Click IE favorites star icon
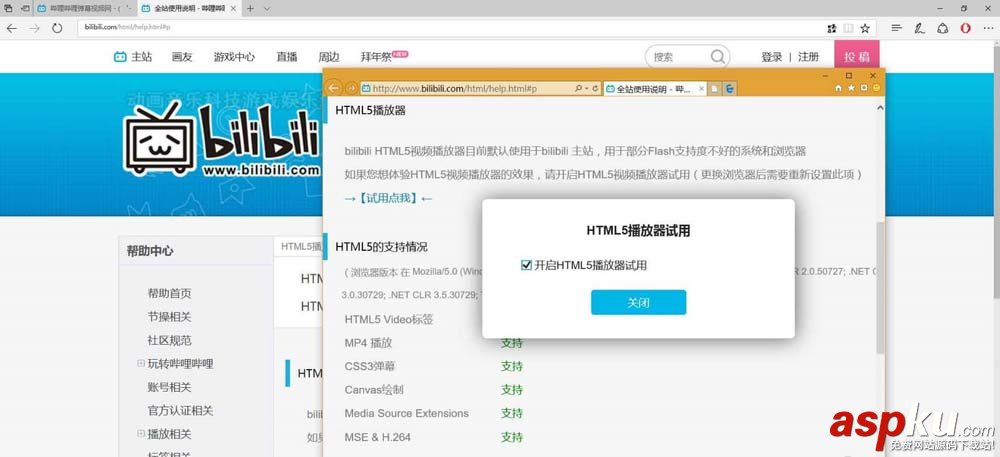1000x457 pixels. (x=851, y=88)
